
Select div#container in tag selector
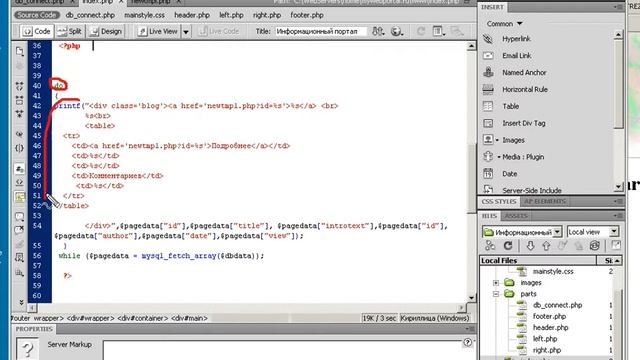pyautogui.click(x=143, y=318)
